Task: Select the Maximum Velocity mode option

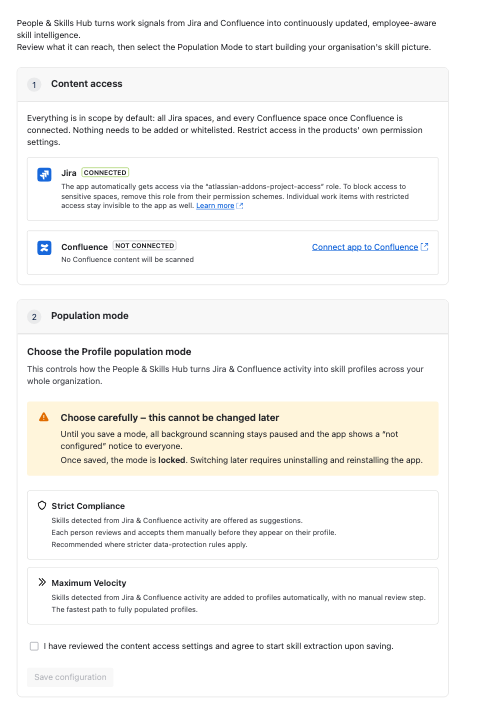Action: tap(233, 596)
